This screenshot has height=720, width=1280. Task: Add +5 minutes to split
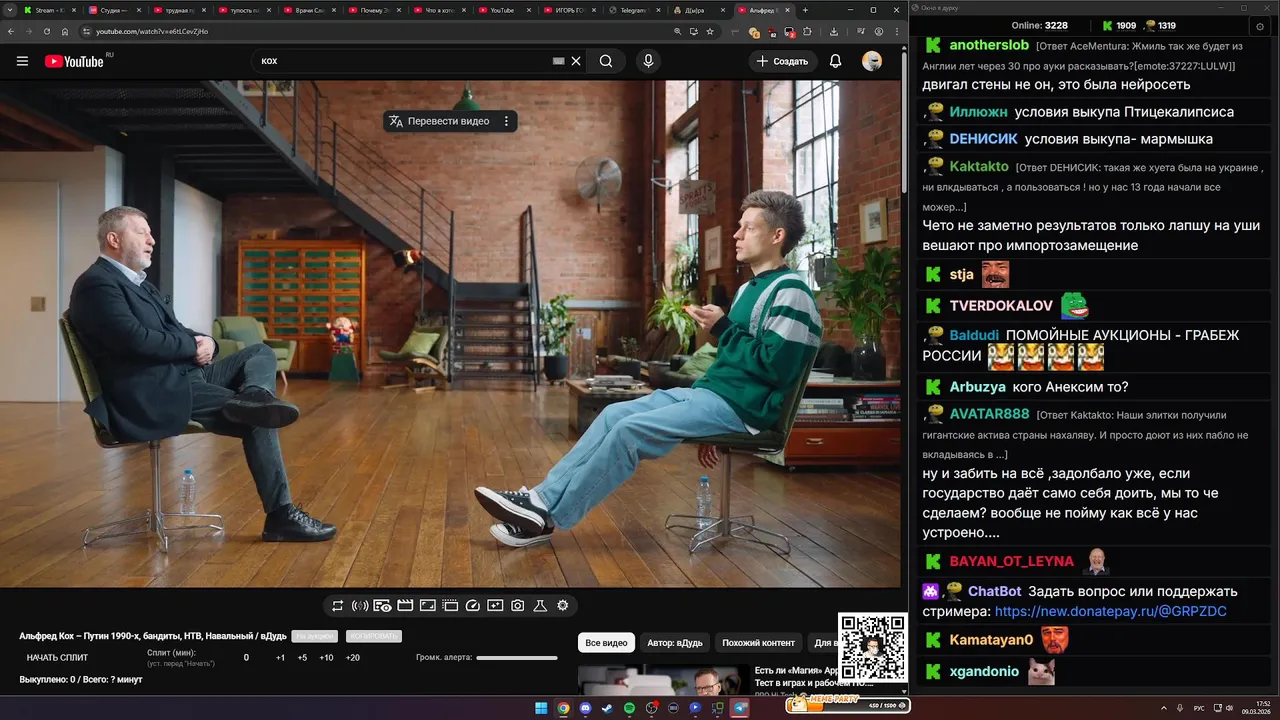[x=302, y=658]
